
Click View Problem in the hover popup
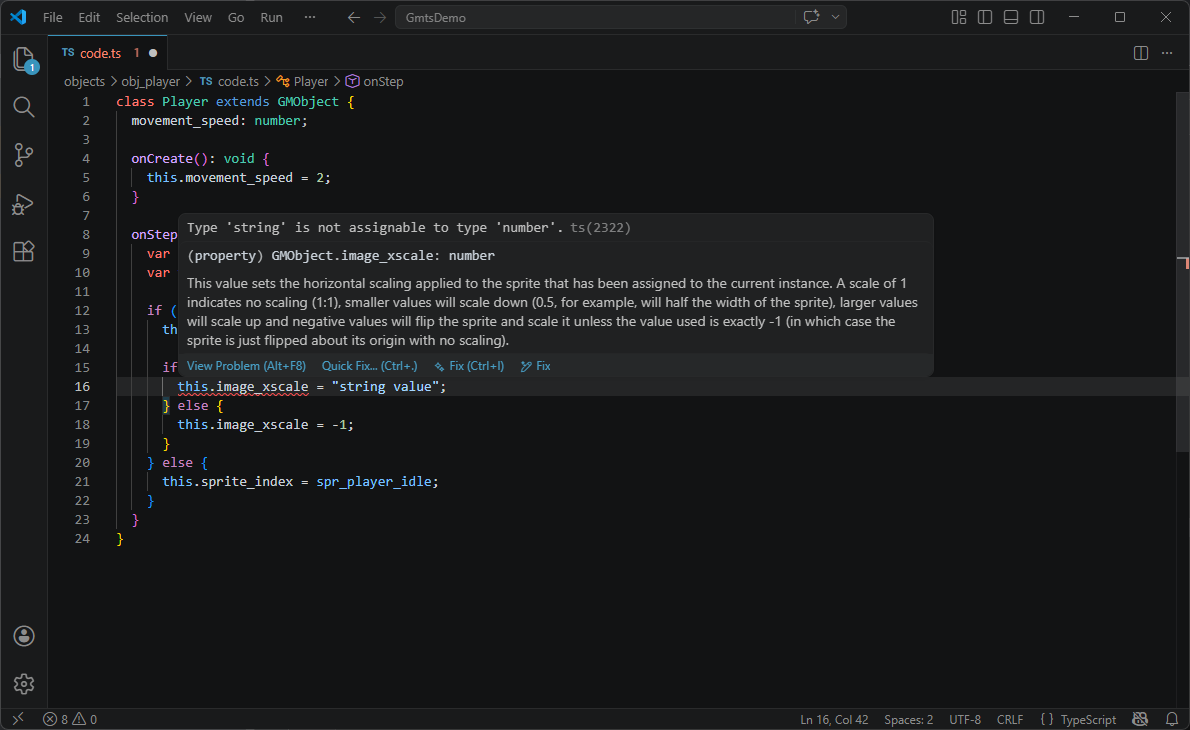246,366
